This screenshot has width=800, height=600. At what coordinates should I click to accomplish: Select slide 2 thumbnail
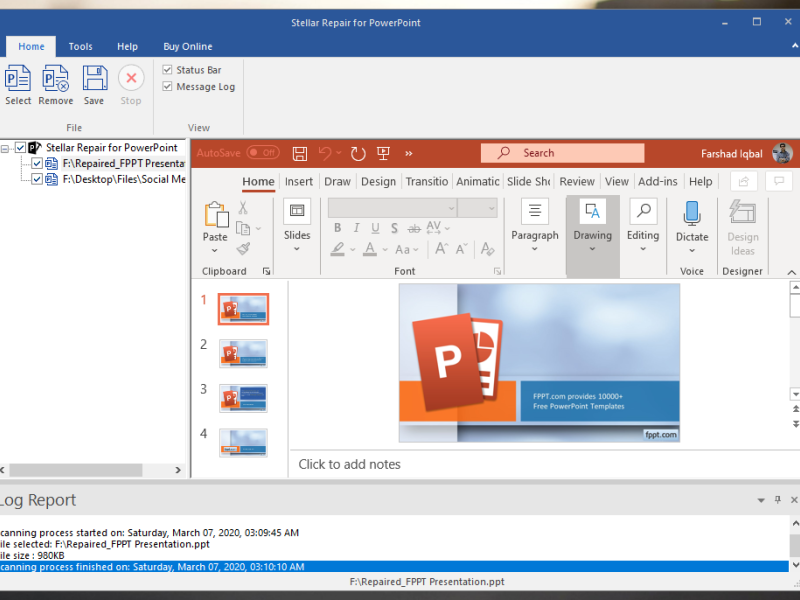pos(243,353)
